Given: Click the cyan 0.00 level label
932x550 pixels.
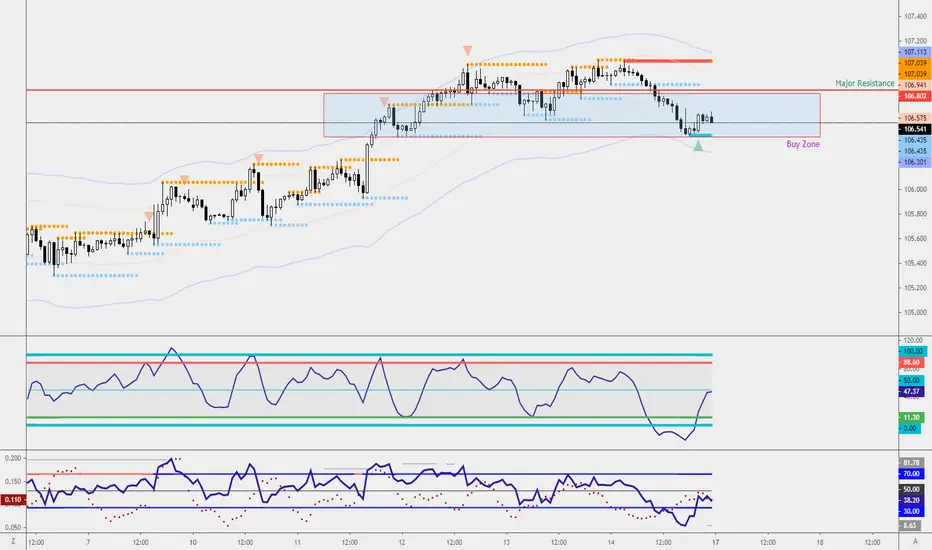Looking at the screenshot, I should click(909, 428).
